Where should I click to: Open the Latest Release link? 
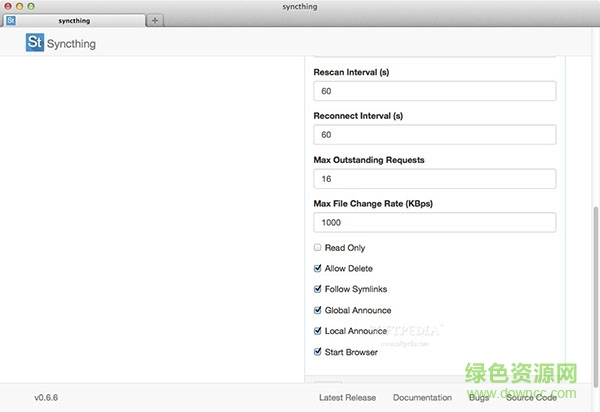(347, 397)
